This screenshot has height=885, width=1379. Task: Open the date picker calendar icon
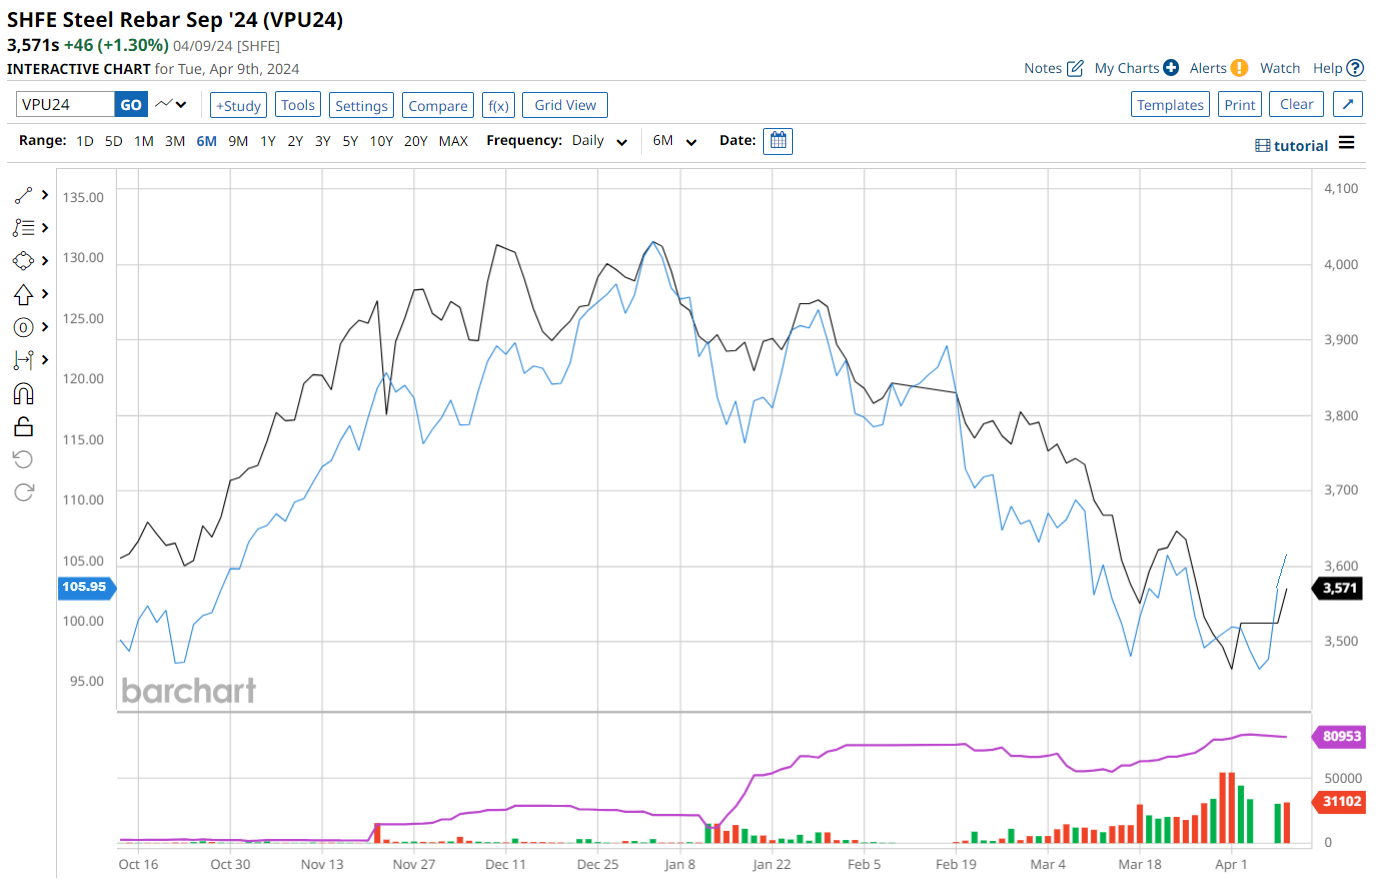[777, 141]
